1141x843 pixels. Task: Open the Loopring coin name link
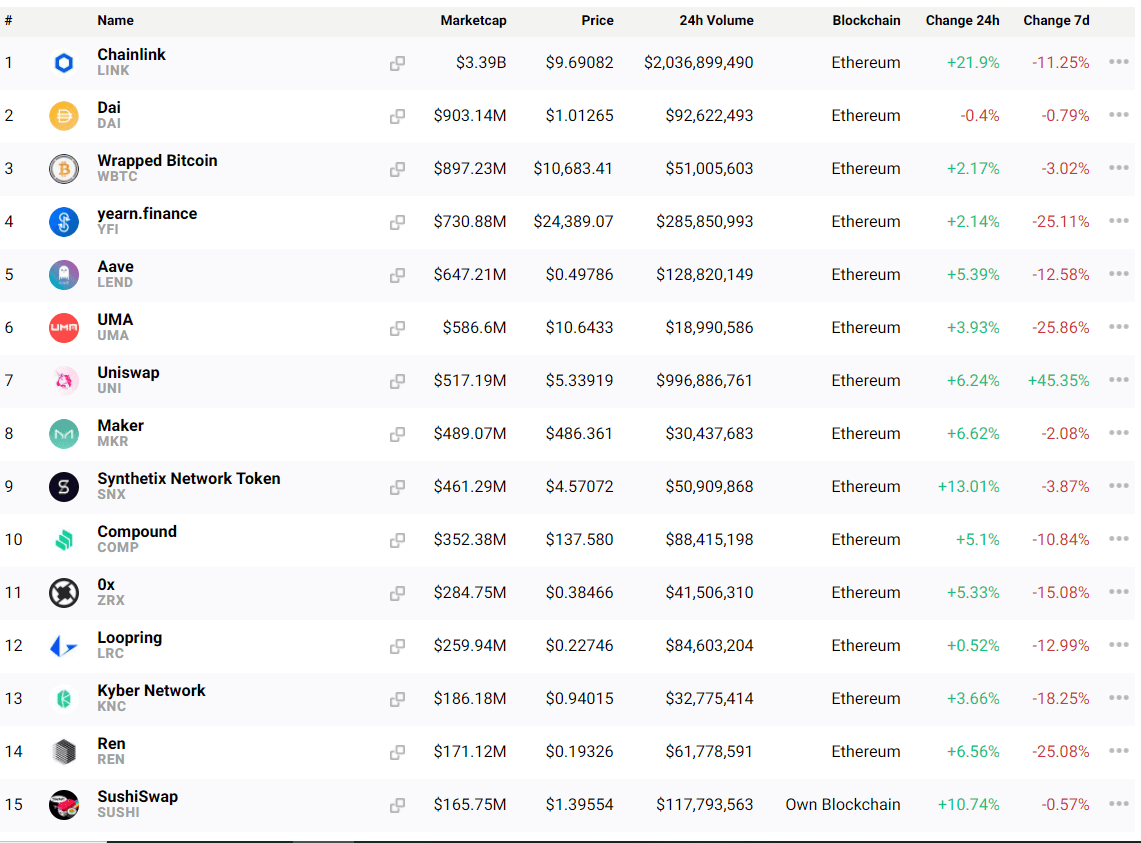click(x=129, y=638)
